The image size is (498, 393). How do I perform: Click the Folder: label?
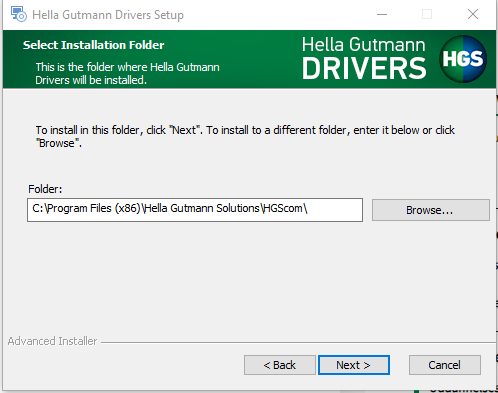pos(45,189)
